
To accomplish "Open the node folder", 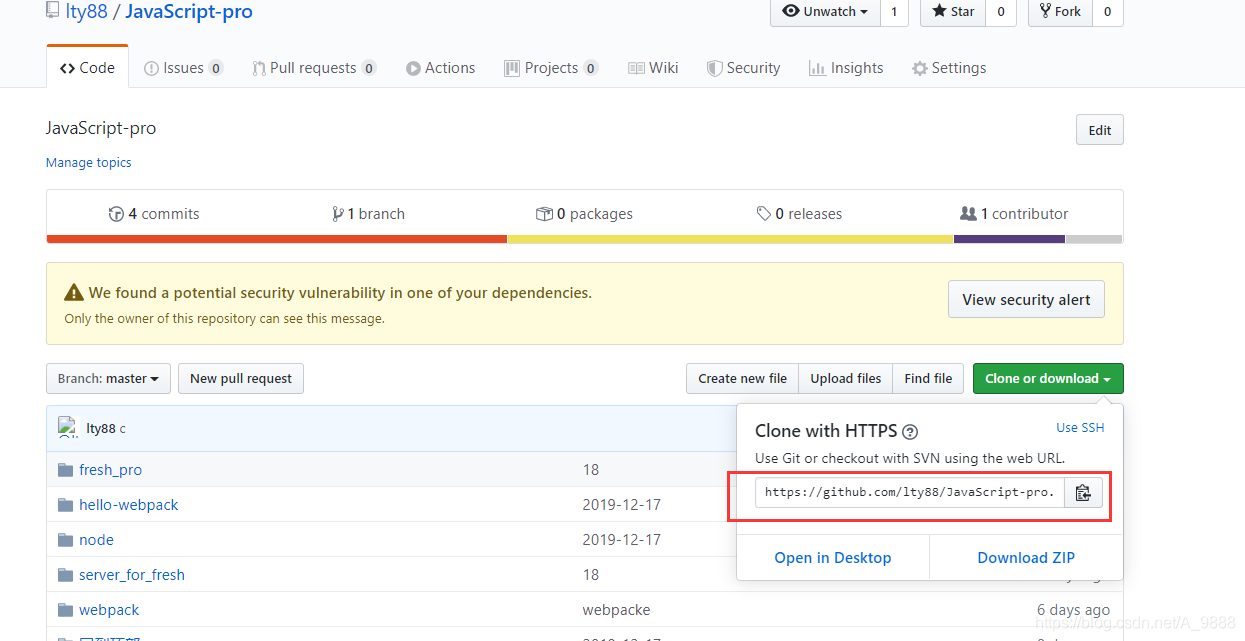I will 96,540.
